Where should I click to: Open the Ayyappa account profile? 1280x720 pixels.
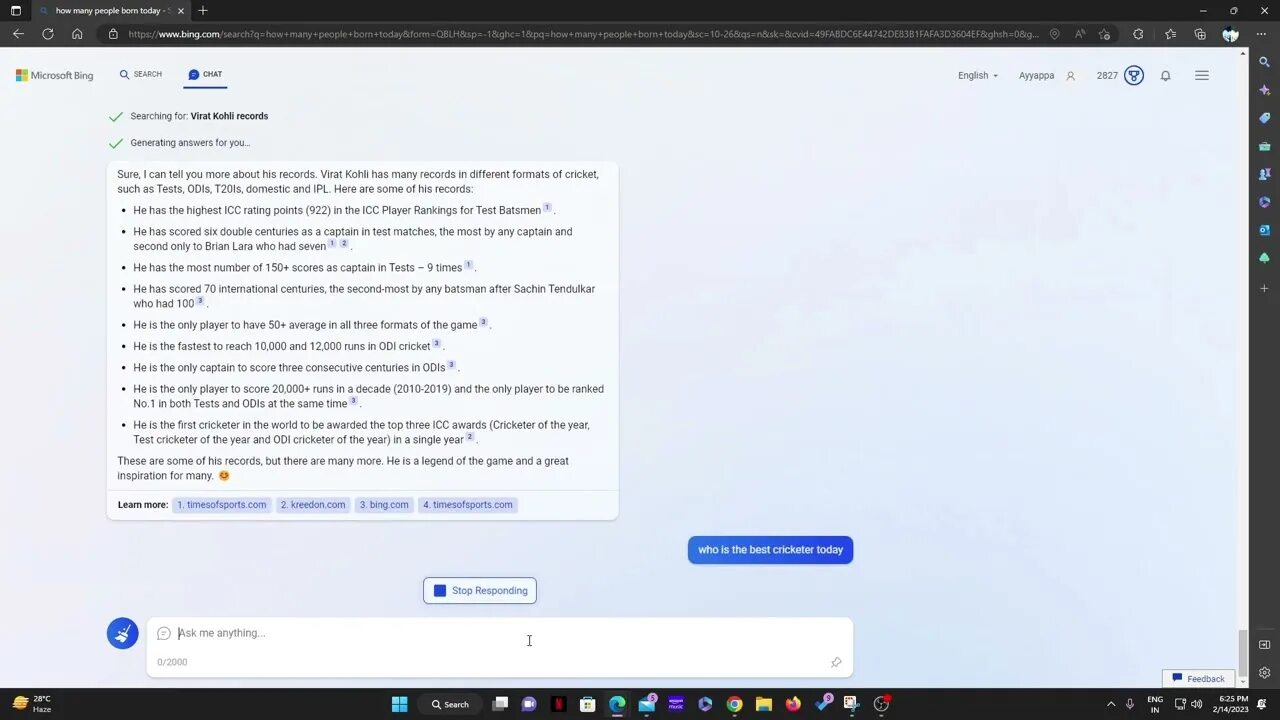pyautogui.click(x=1047, y=76)
